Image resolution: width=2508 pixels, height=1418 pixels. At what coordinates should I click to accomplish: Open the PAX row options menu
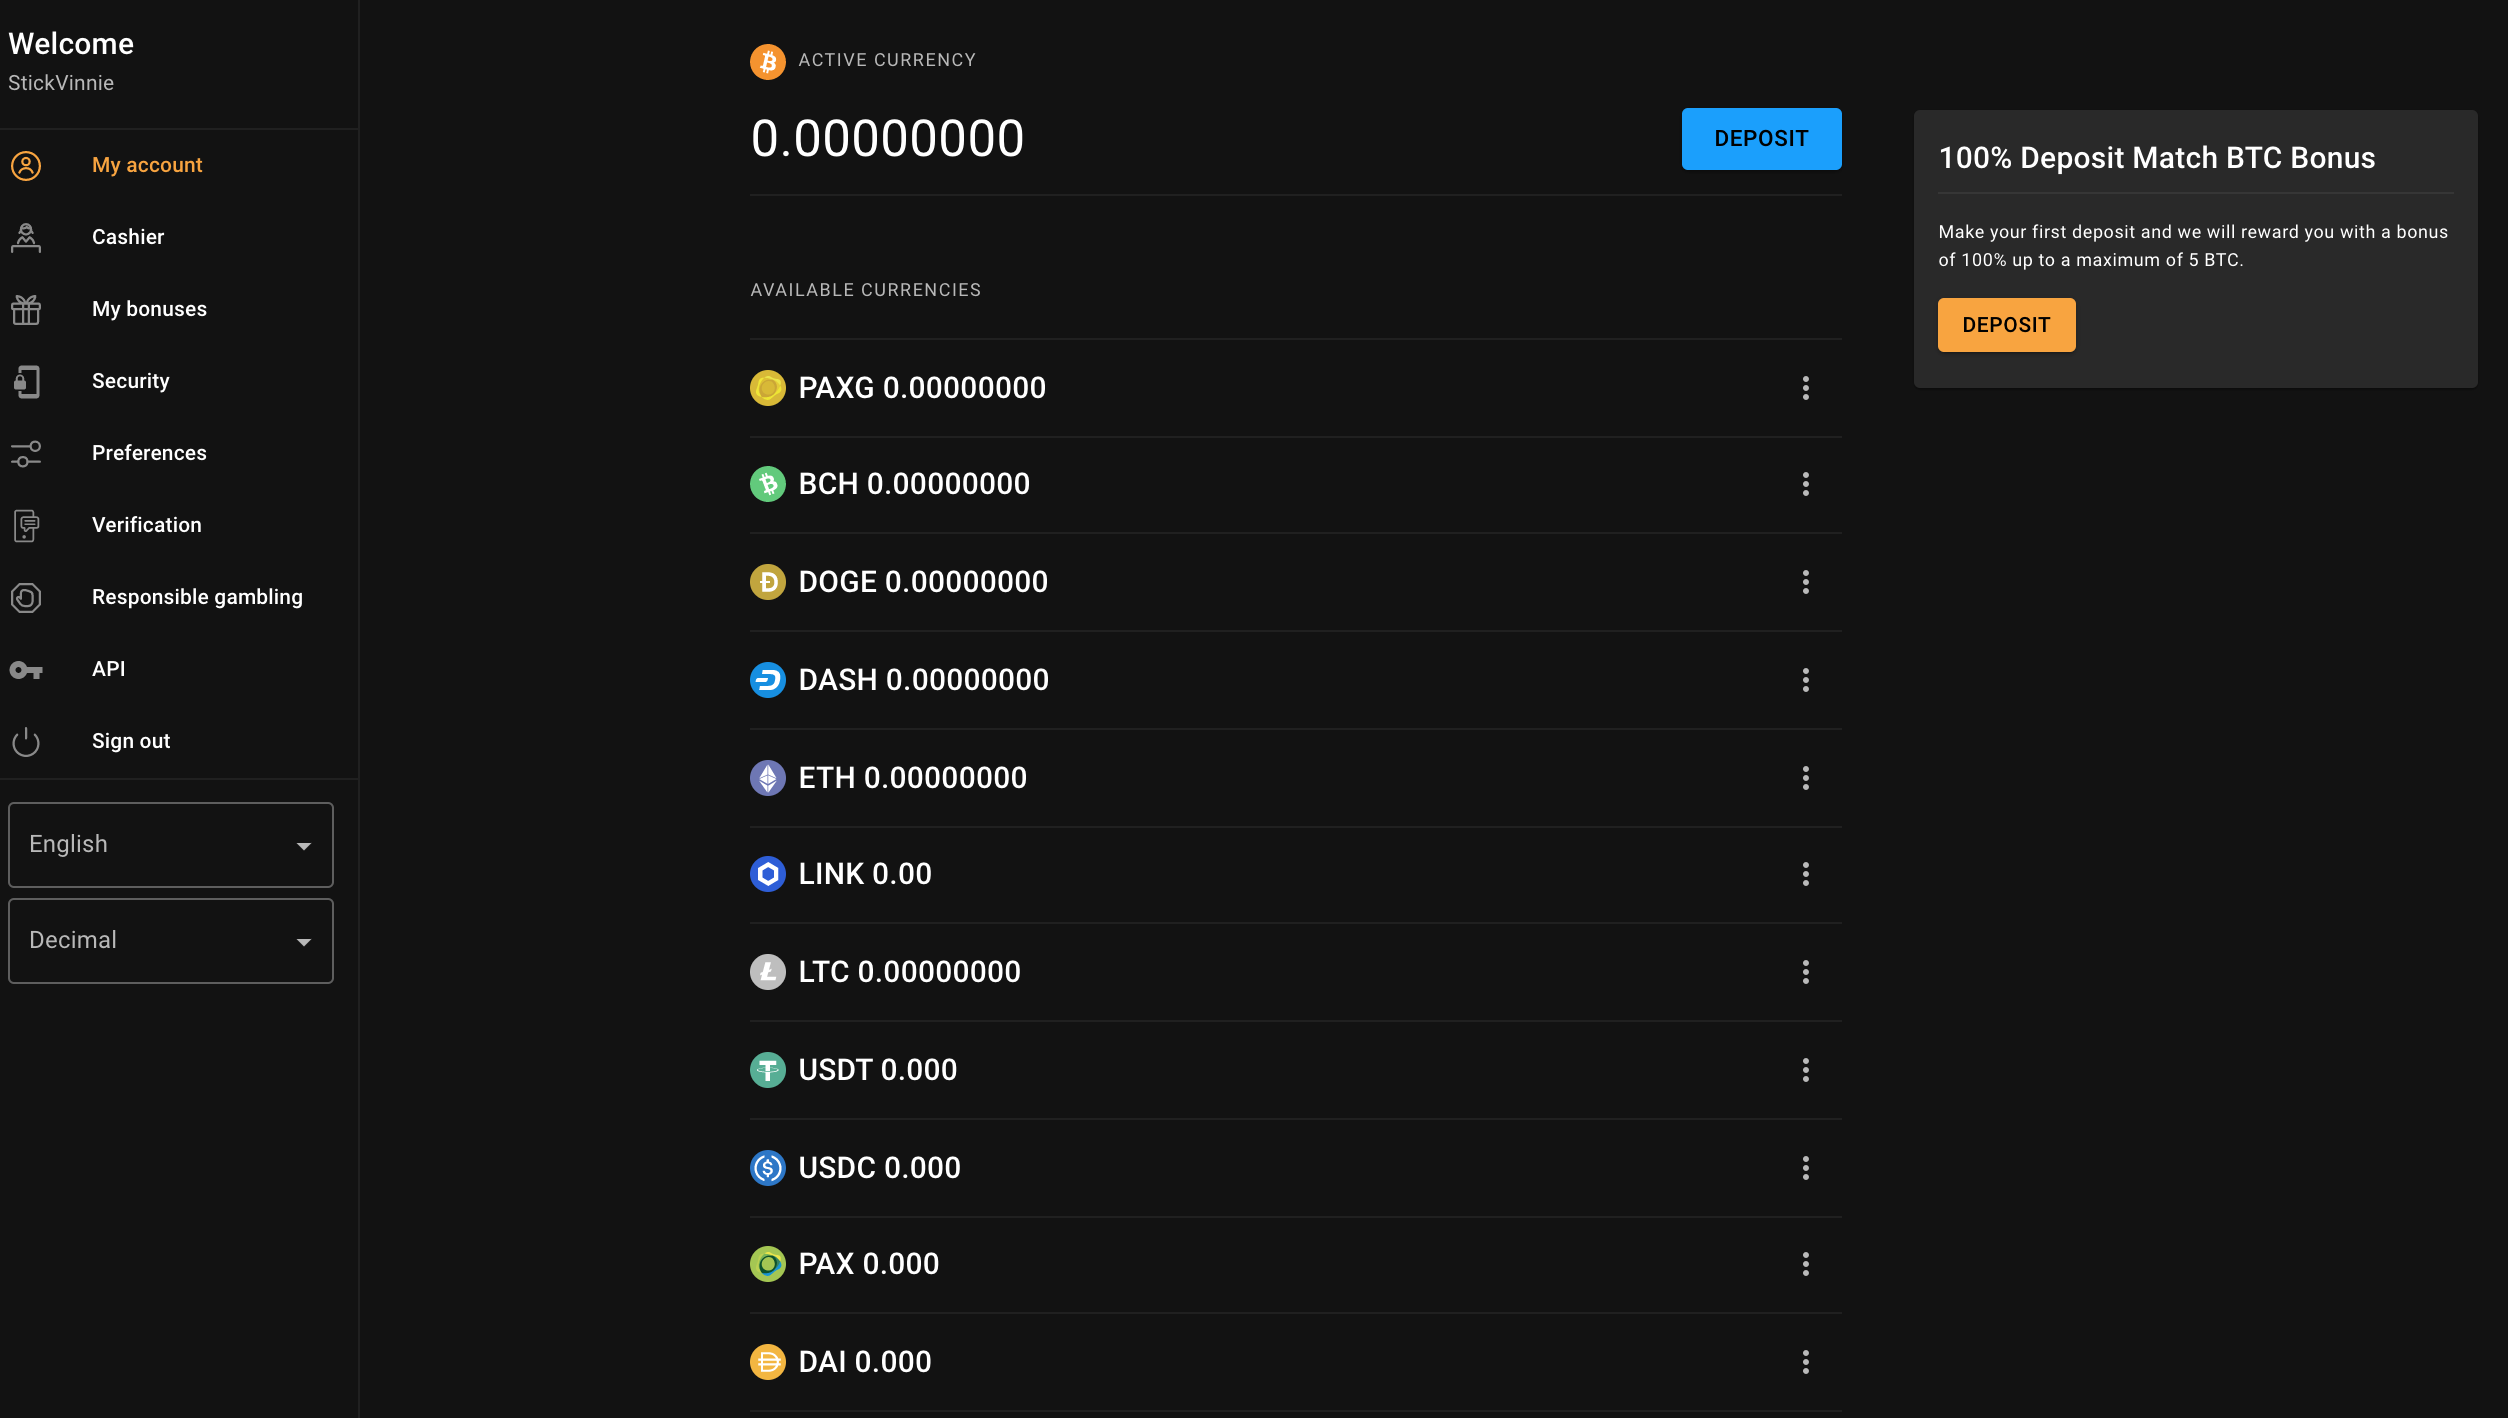(x=1805, y=1264)
